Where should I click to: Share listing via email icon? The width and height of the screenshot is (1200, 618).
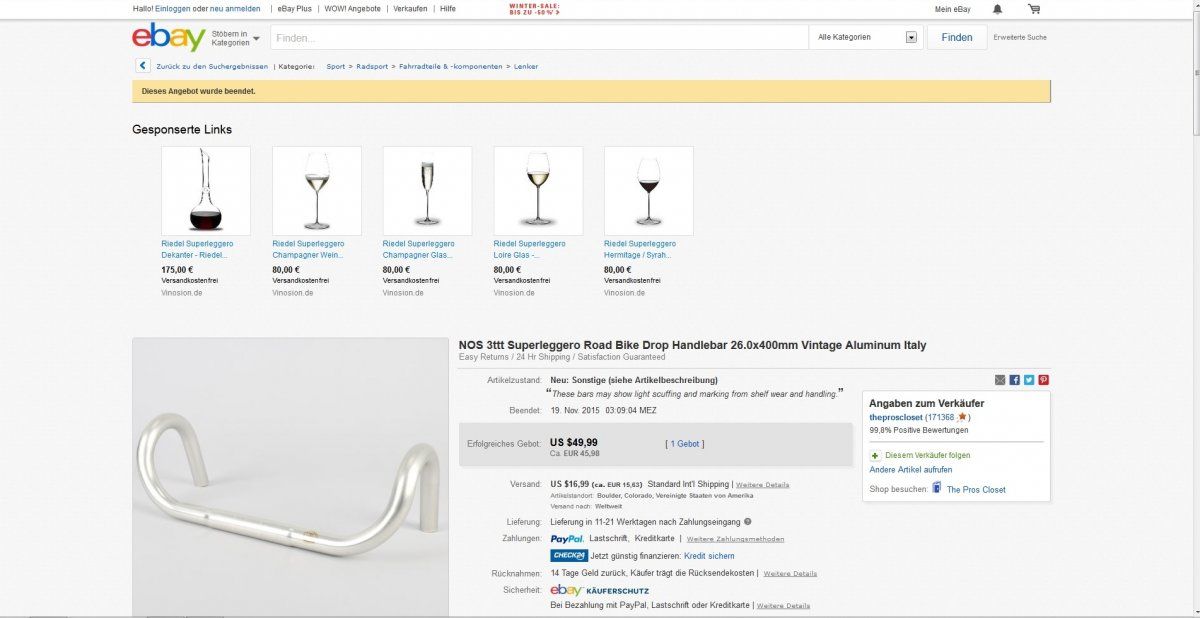coord(1000,380)
